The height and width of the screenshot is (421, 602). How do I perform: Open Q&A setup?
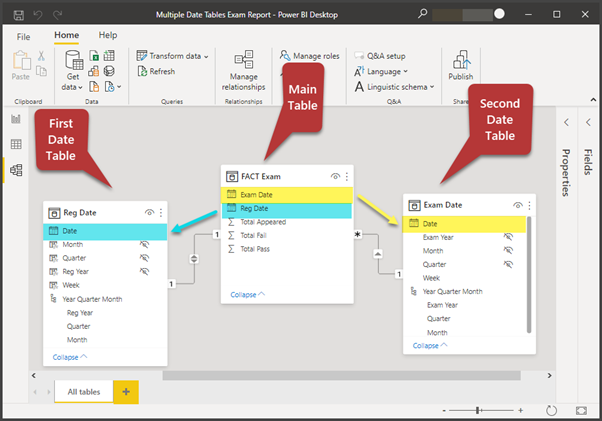point(380,56)
